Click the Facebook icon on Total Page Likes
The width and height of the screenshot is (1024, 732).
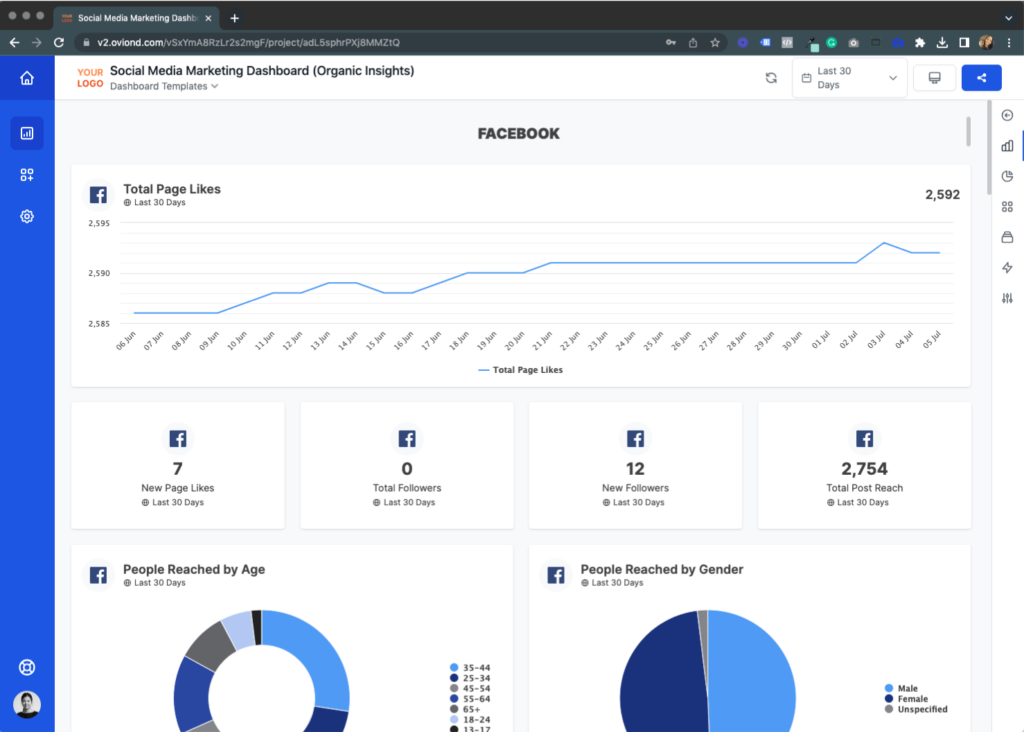coord(99,195)
